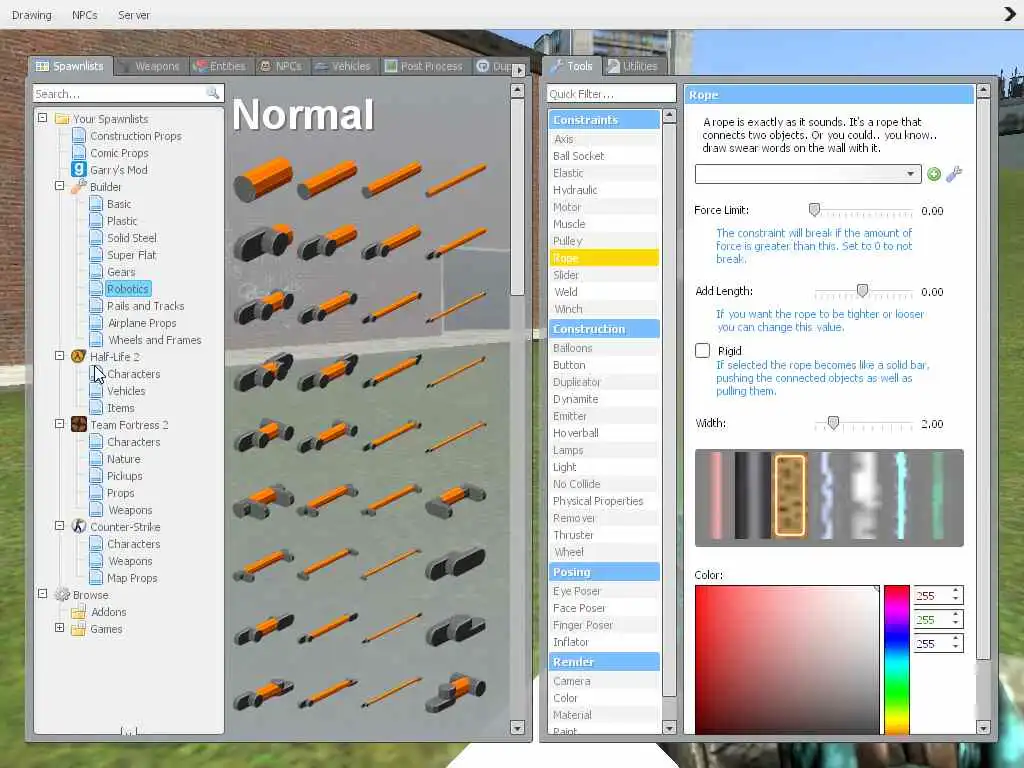Click prop panel scrollbar down arrow
The width and height of the screenshot is (1024, 768).
pos(517,727)
